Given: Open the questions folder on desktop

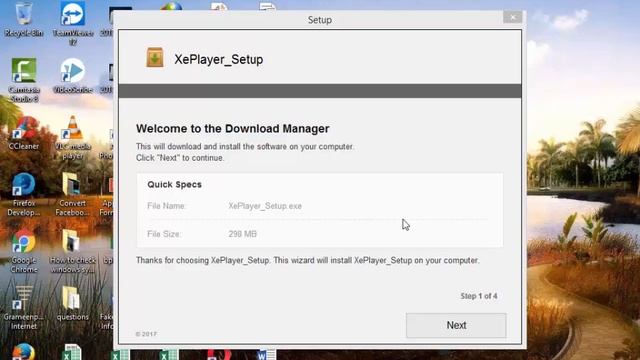Looking at the screenshot, I should 72,304.
